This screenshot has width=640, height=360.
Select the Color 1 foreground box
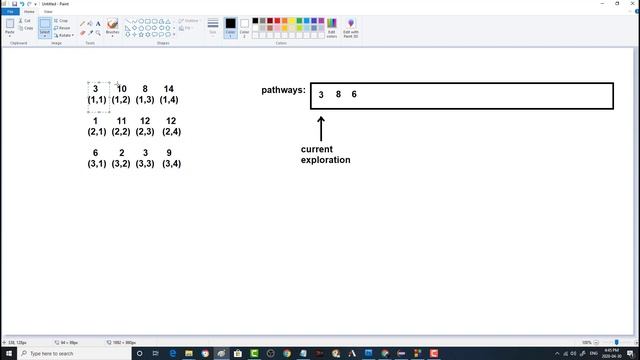pyautogui.click(x=231, y=28)
